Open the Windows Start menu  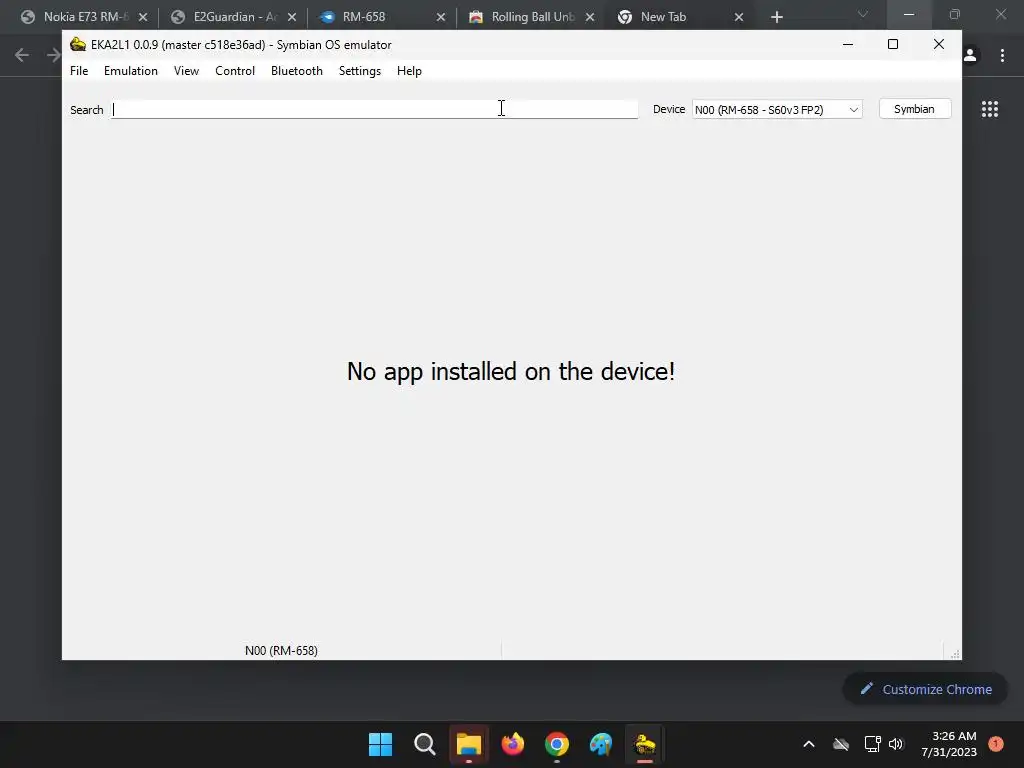tap(380, 744)
